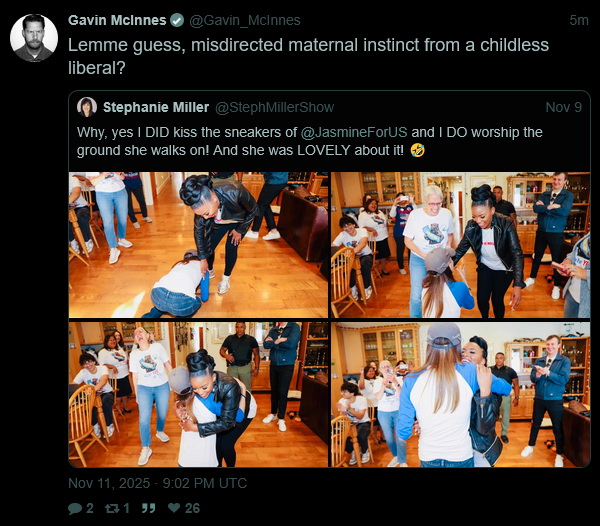Open Stephanie Miller's small avatar
The width and height of the screenshot is (600, 526).
pos(87,107)
